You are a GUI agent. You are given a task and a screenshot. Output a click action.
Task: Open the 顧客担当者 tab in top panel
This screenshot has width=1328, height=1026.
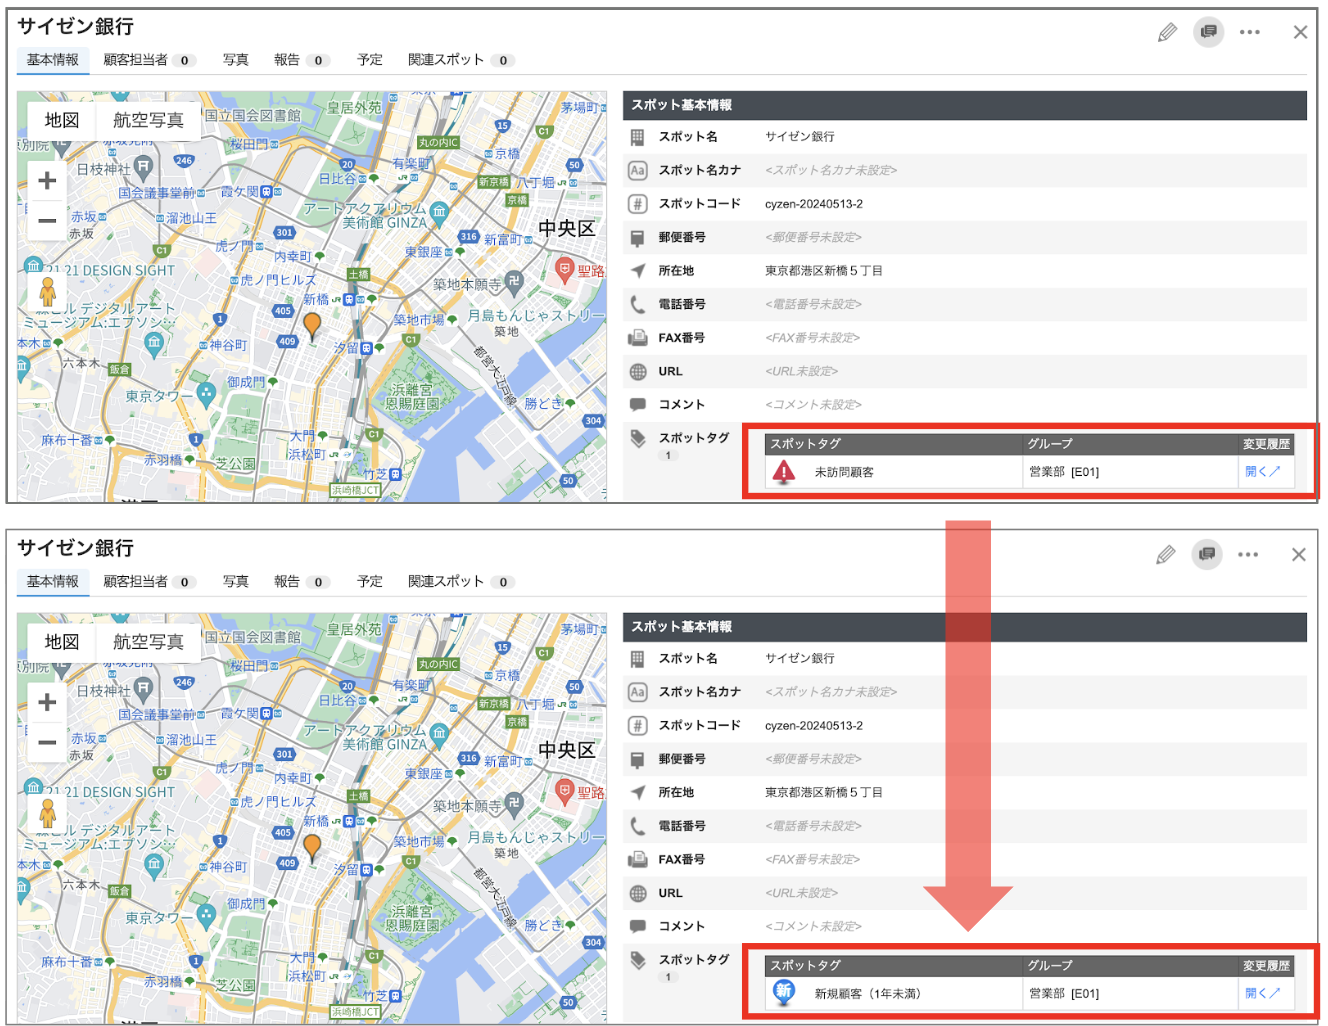[148, 60]
